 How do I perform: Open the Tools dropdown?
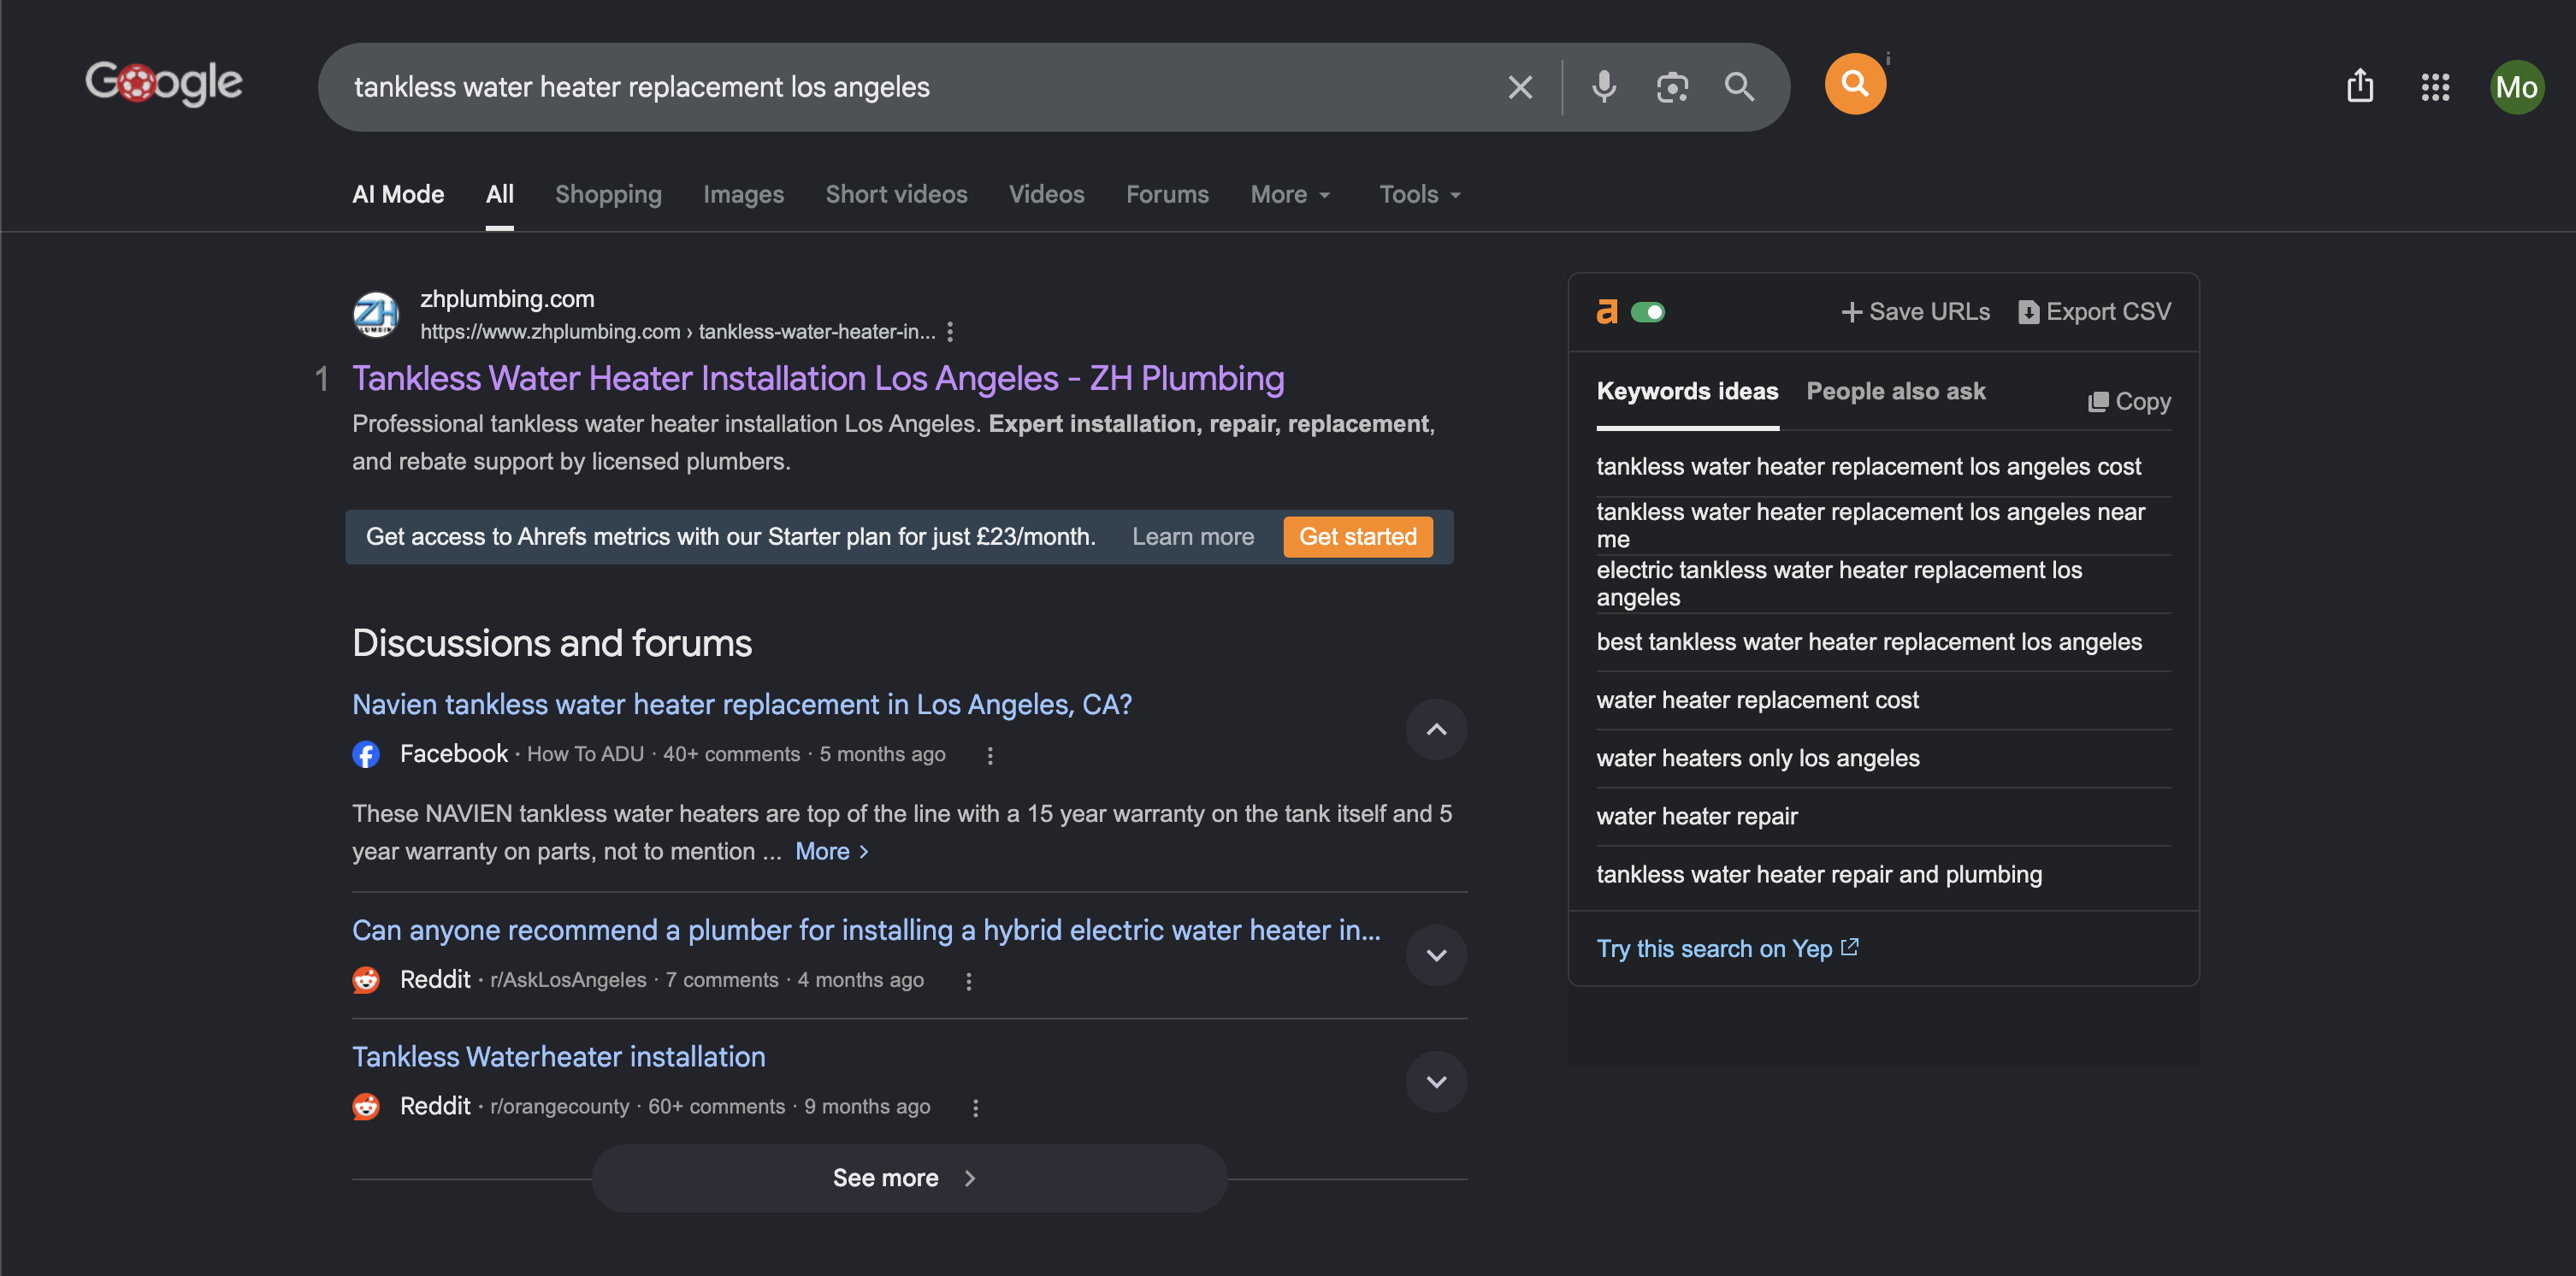(x=1420, y=195)
